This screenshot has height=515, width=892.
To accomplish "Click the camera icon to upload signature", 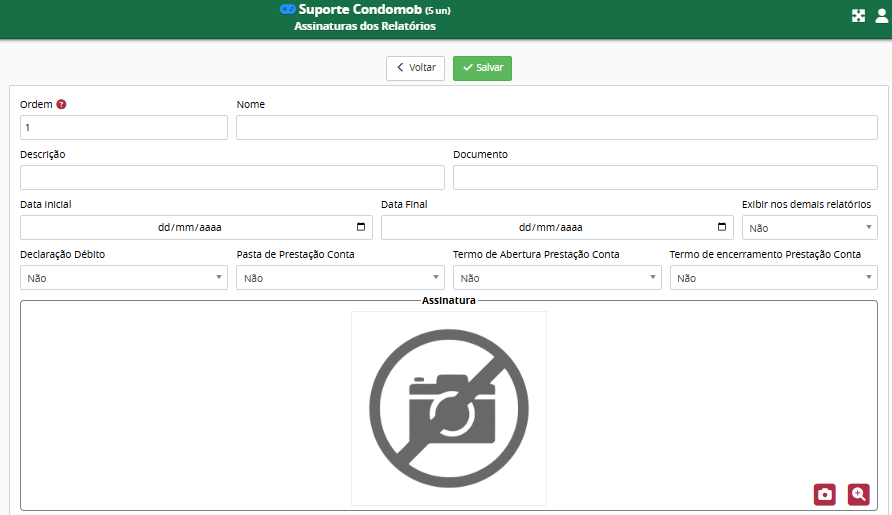I will [824, 494].
